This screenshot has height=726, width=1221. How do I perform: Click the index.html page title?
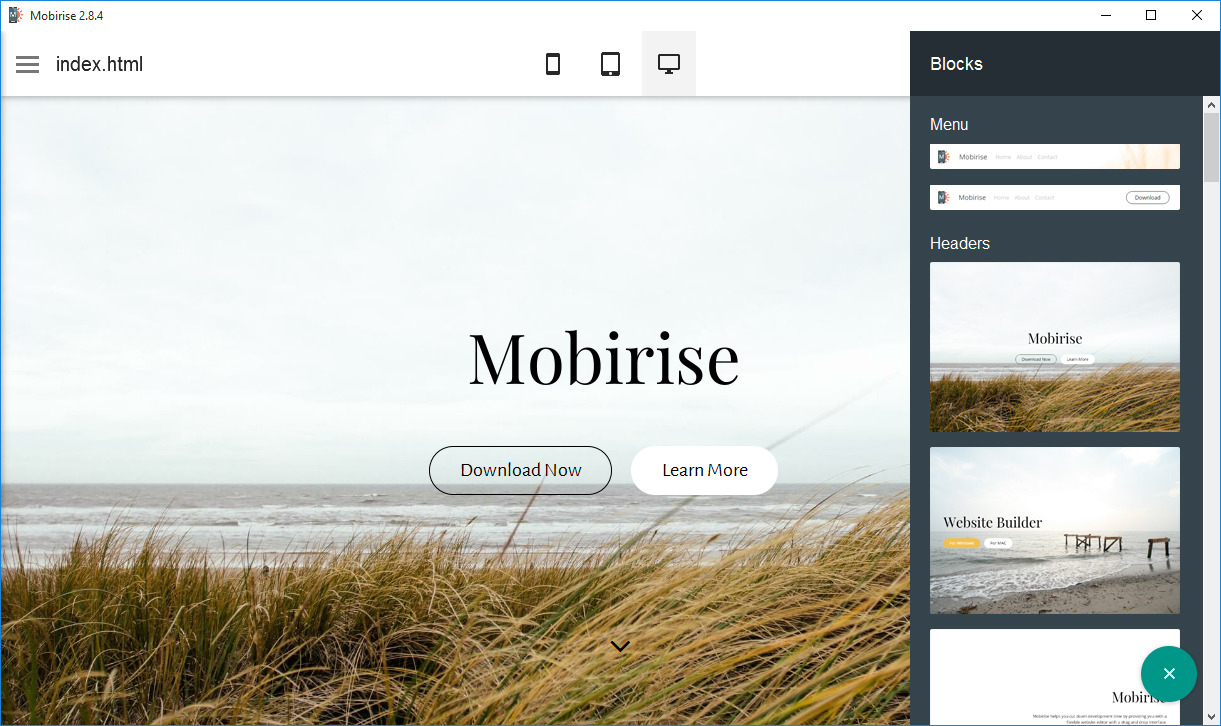[x=99, y=64]
